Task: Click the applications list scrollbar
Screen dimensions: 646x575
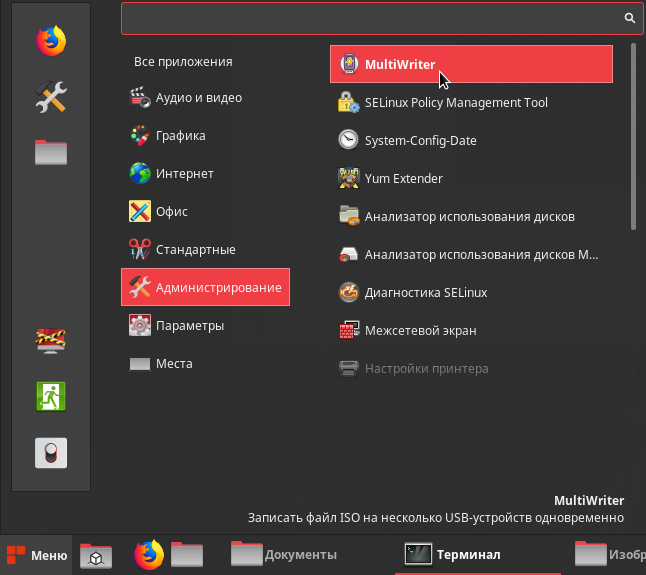Action: pos(633,137)
